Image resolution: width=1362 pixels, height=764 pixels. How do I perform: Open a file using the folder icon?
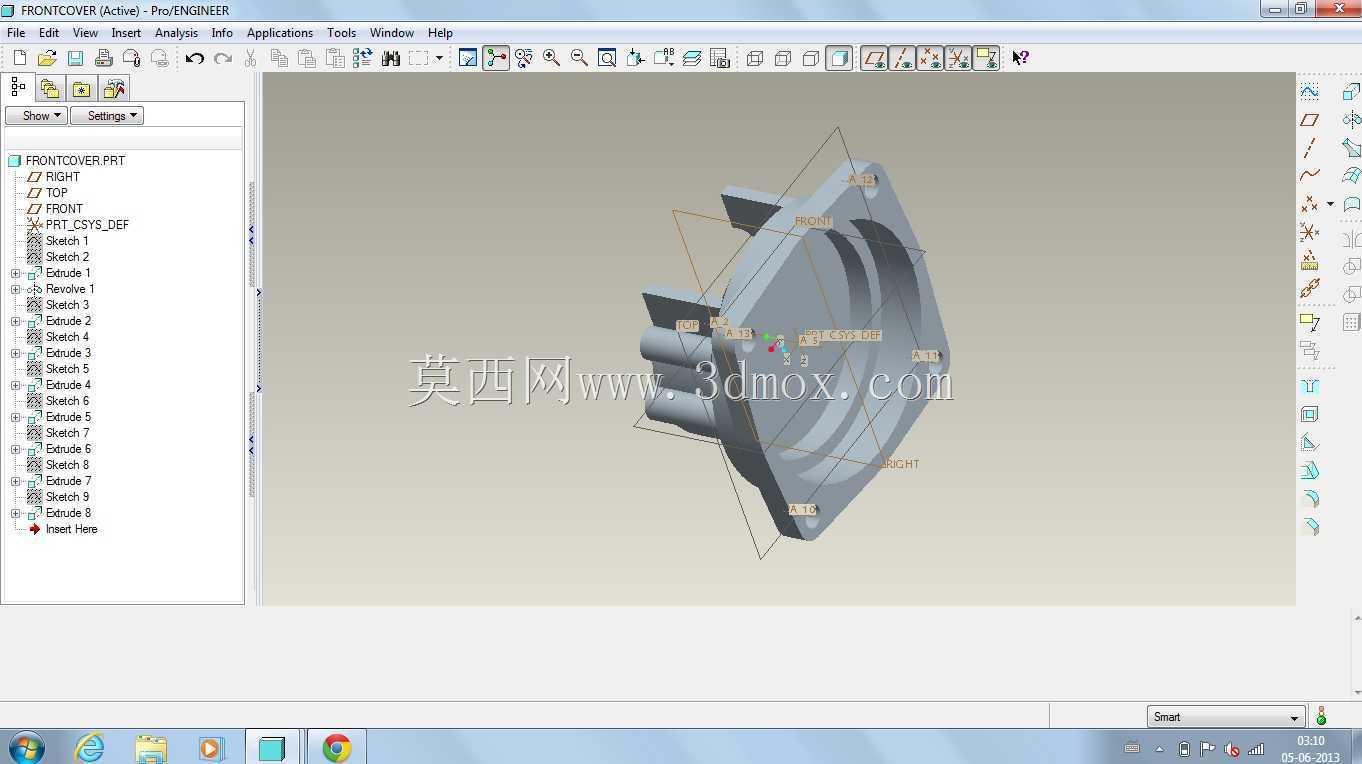point(47,58)
